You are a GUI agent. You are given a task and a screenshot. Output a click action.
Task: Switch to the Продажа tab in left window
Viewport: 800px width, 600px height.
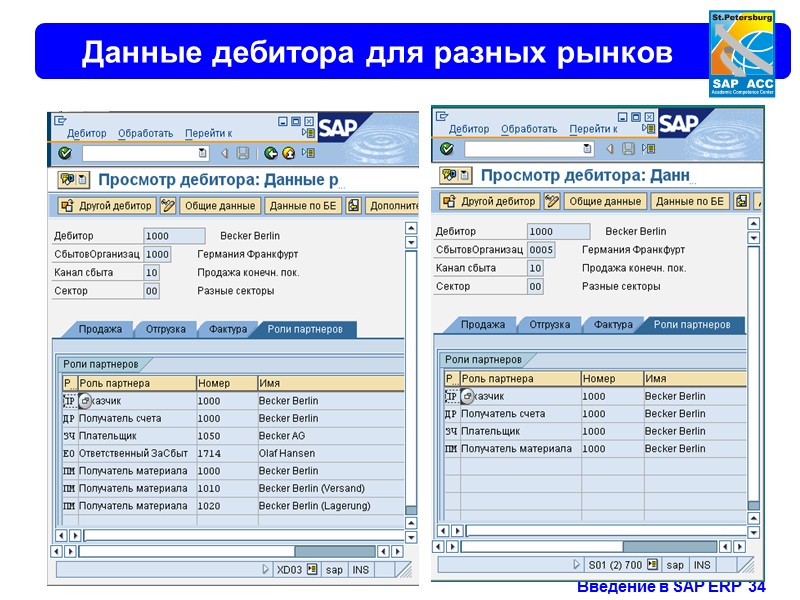coord(100,329)
